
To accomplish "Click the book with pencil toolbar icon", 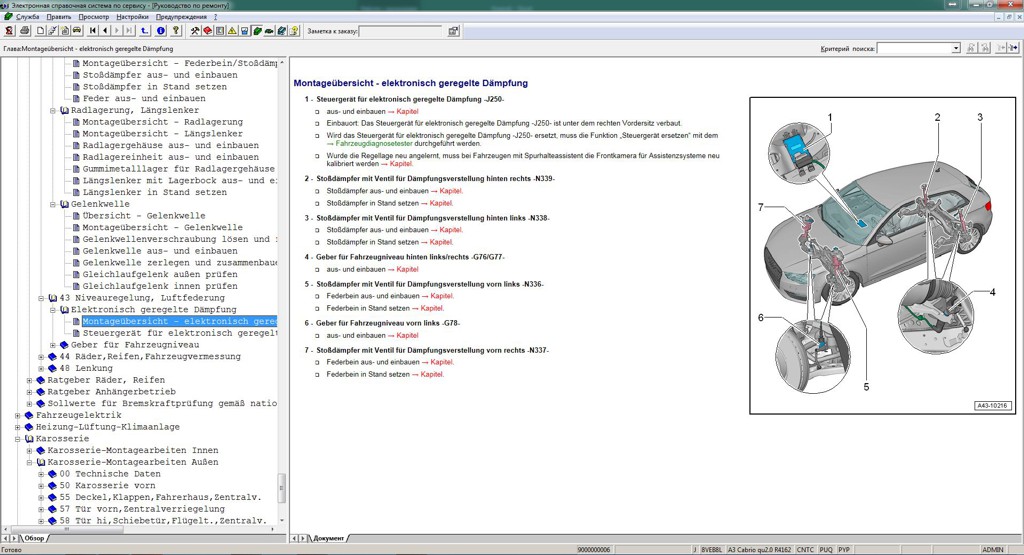I will point(281,31).
